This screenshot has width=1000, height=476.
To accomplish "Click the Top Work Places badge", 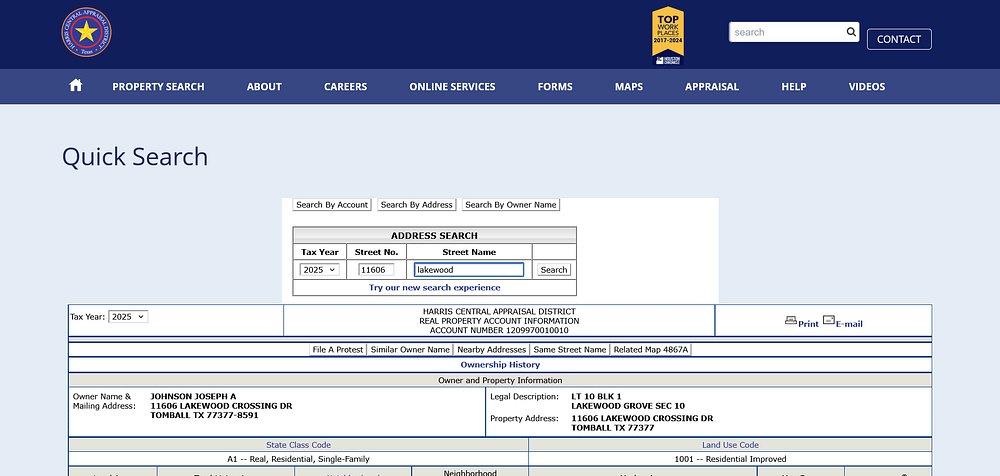I will click(668, 35).
